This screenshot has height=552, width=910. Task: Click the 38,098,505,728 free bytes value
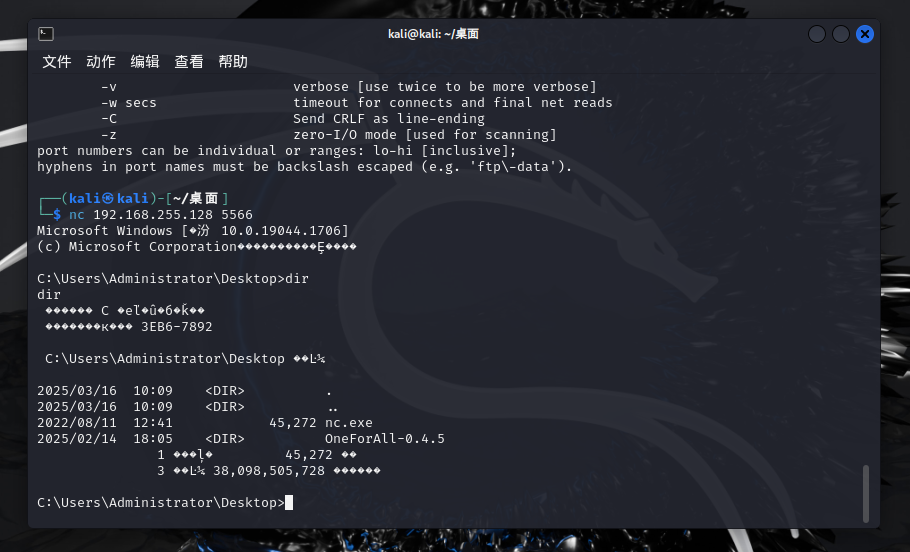(269, 470)
